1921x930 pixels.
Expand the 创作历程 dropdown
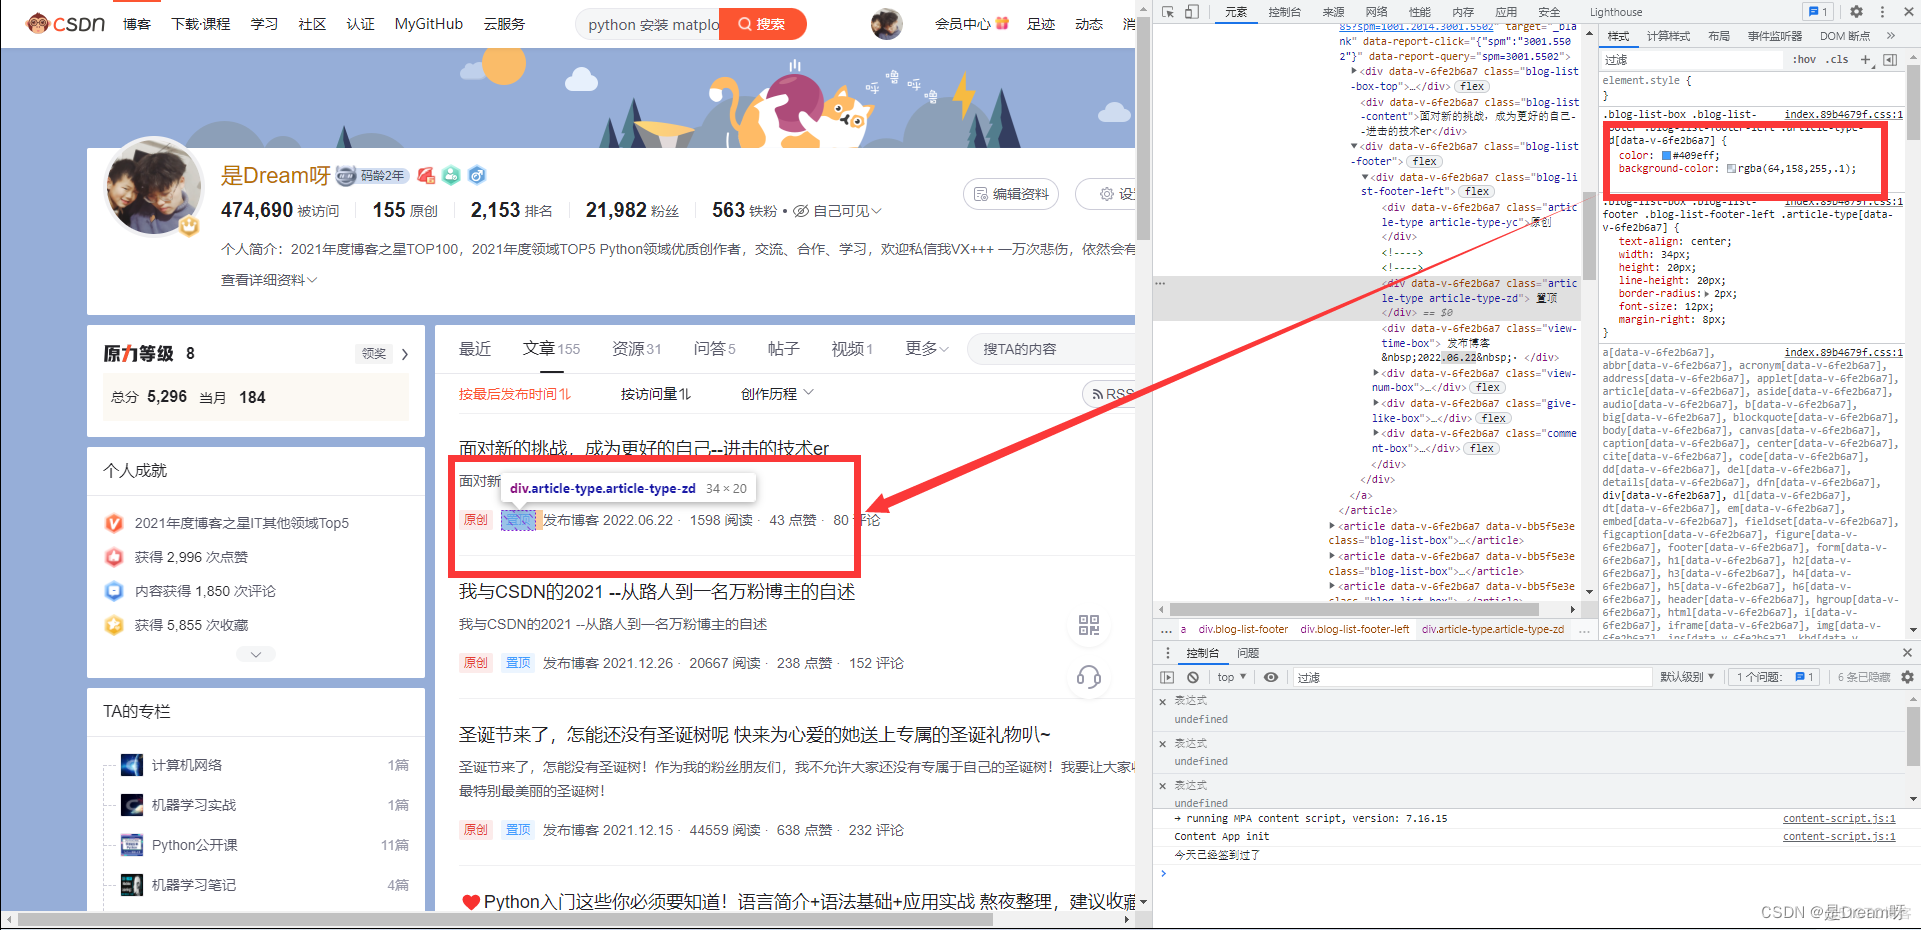[776, 393]
